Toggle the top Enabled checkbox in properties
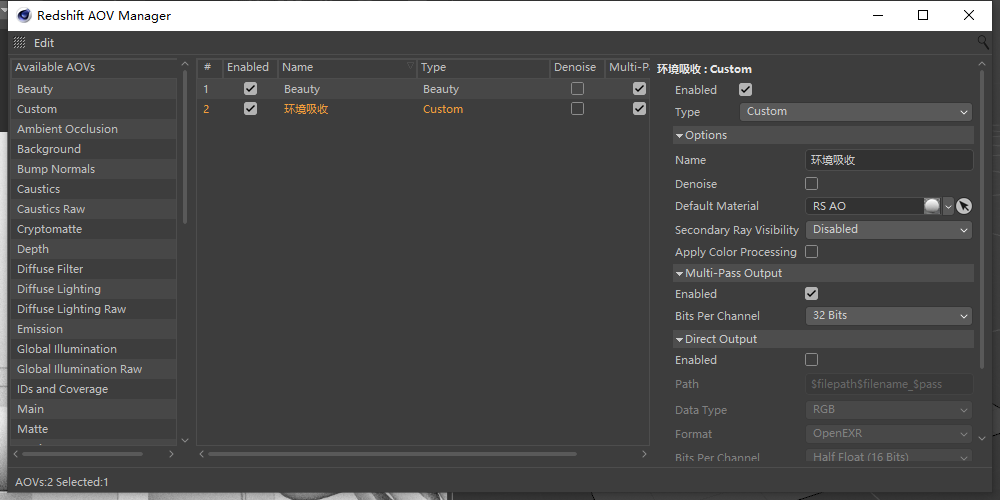This screenshot has height=500, width=1000. [745, 90]
